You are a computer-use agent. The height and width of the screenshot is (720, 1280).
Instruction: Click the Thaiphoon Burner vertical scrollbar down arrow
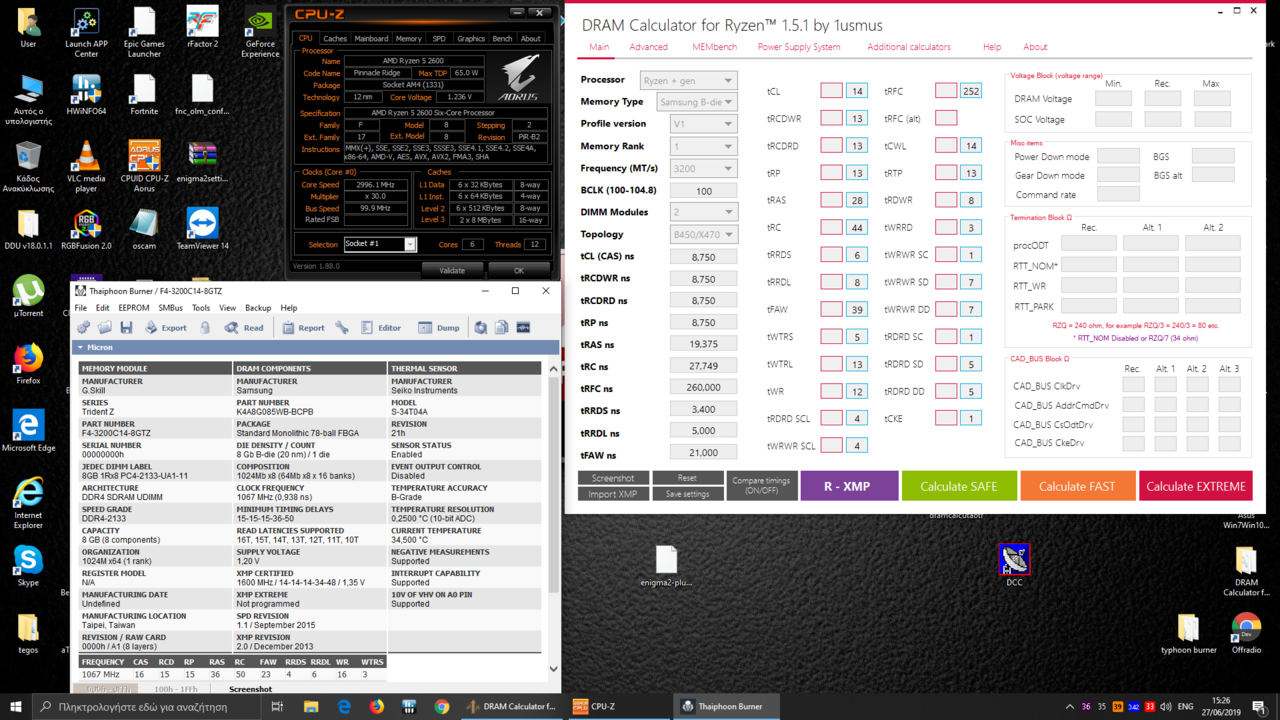point(554,669)
